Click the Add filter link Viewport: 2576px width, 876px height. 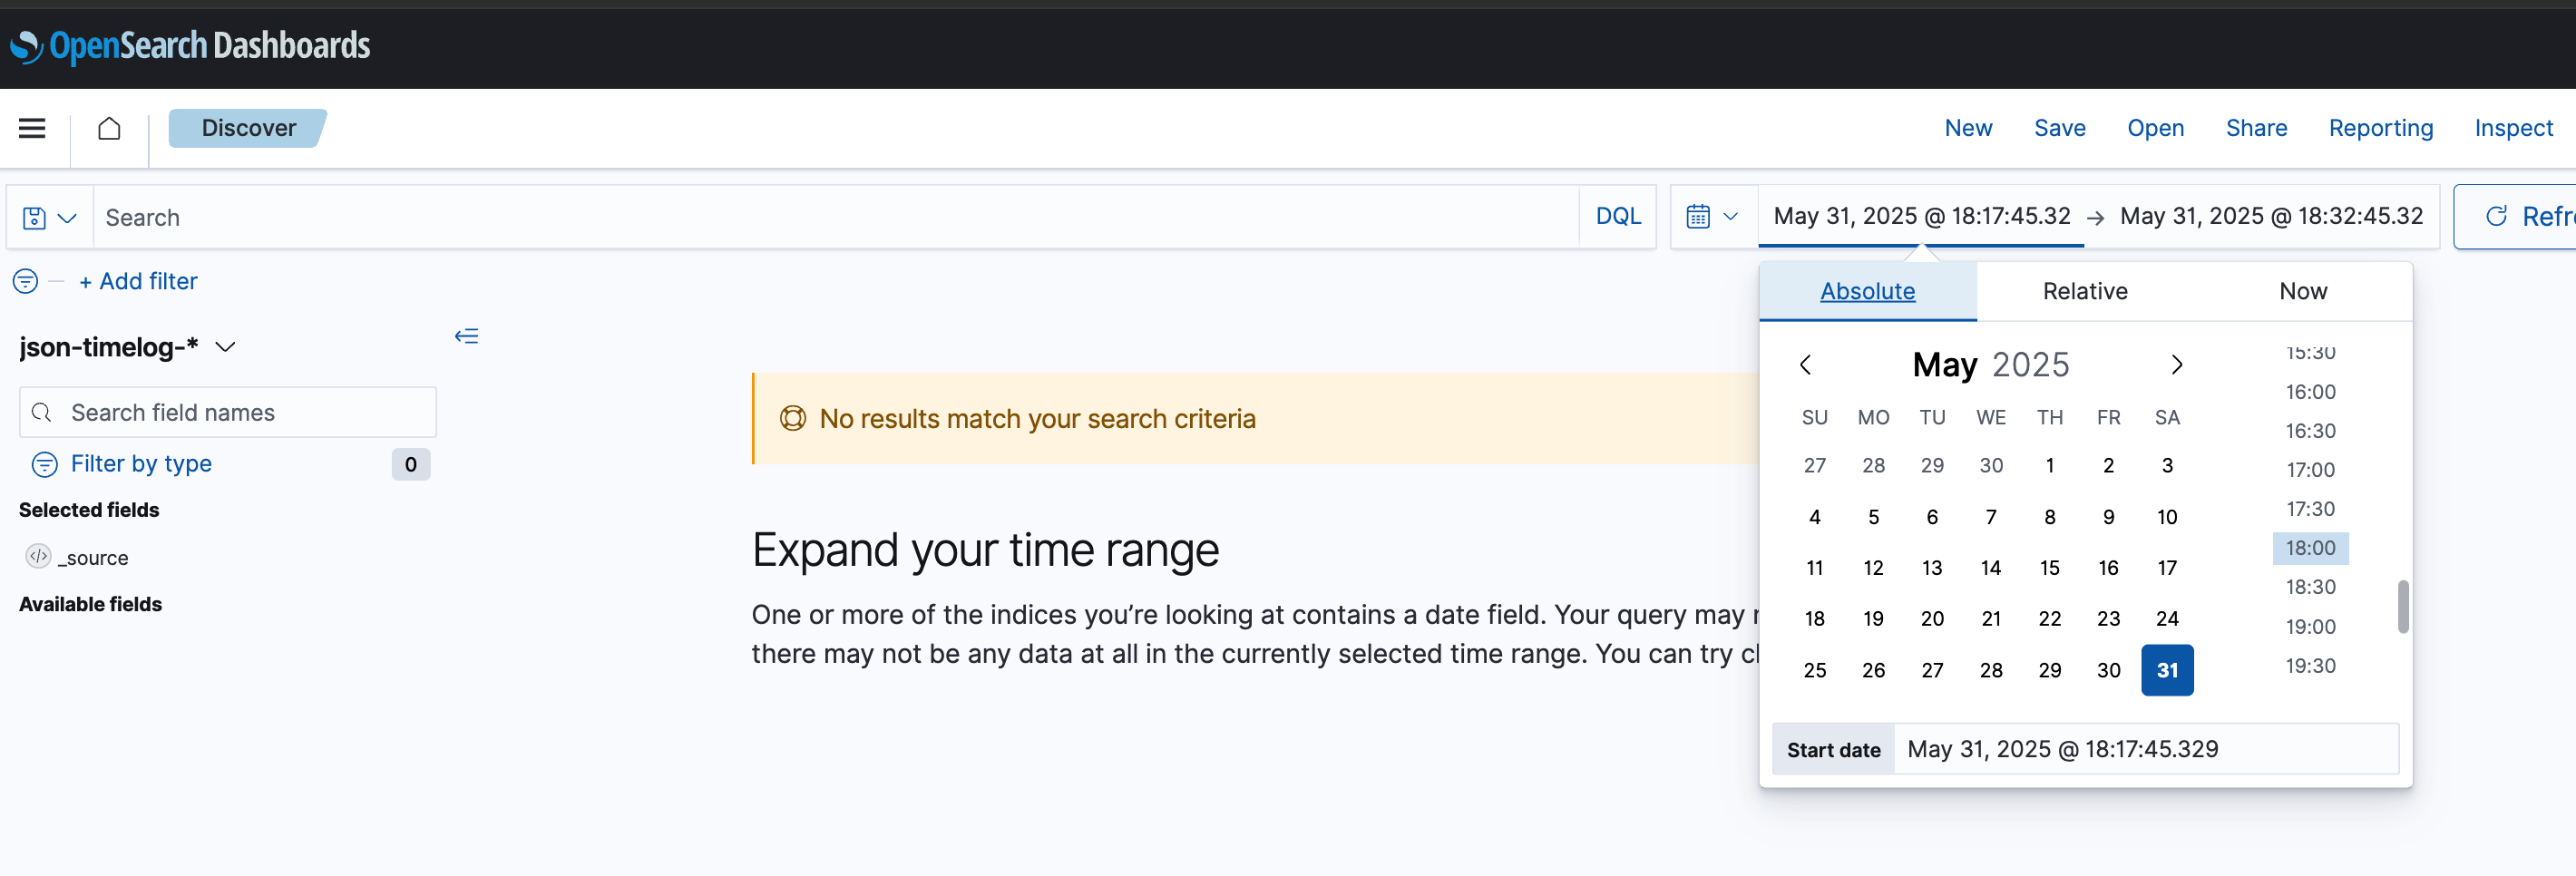point(139,282)
